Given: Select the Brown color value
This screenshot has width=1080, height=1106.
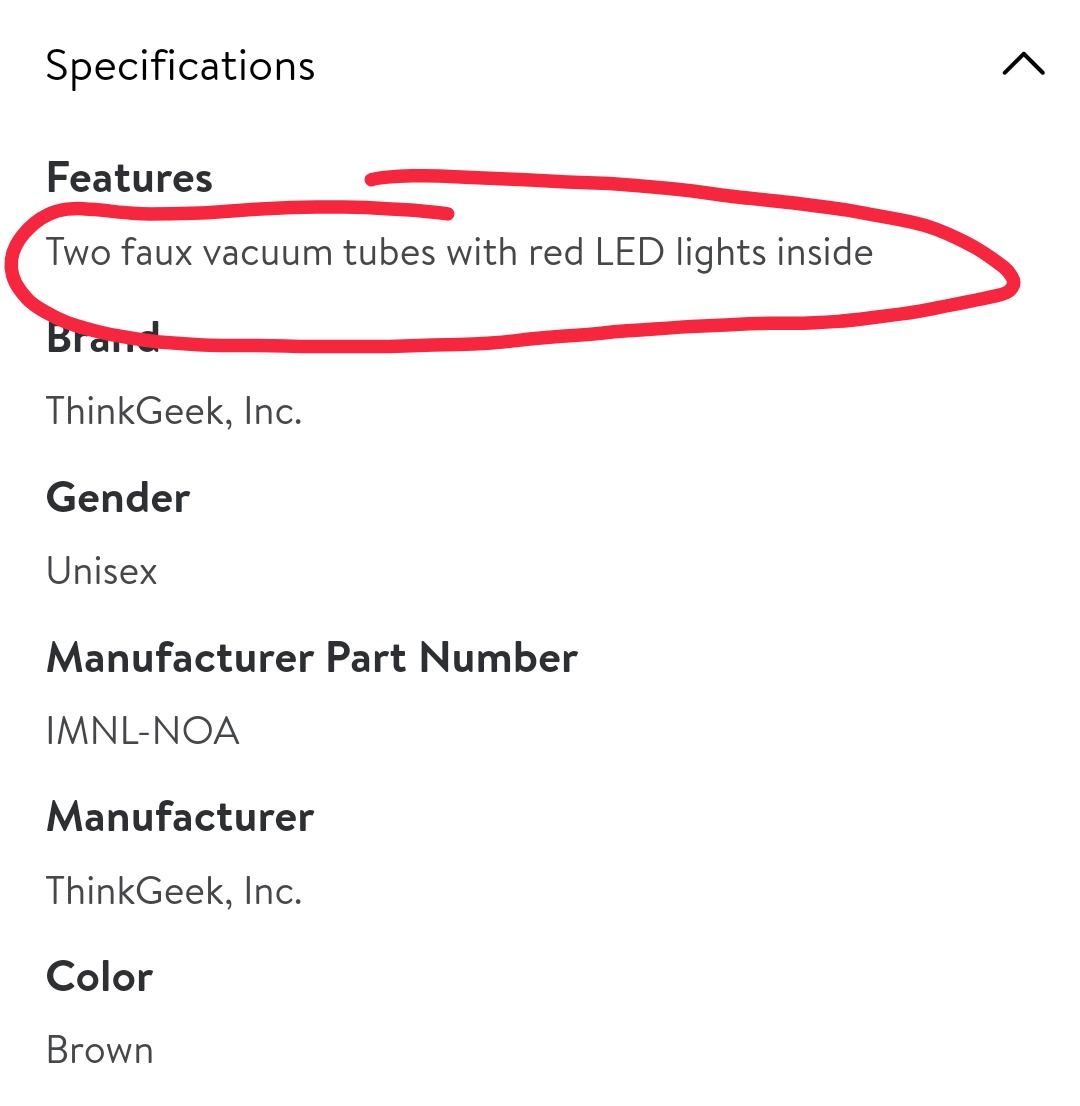Looking at the screenshot, I should [99, 1050].
